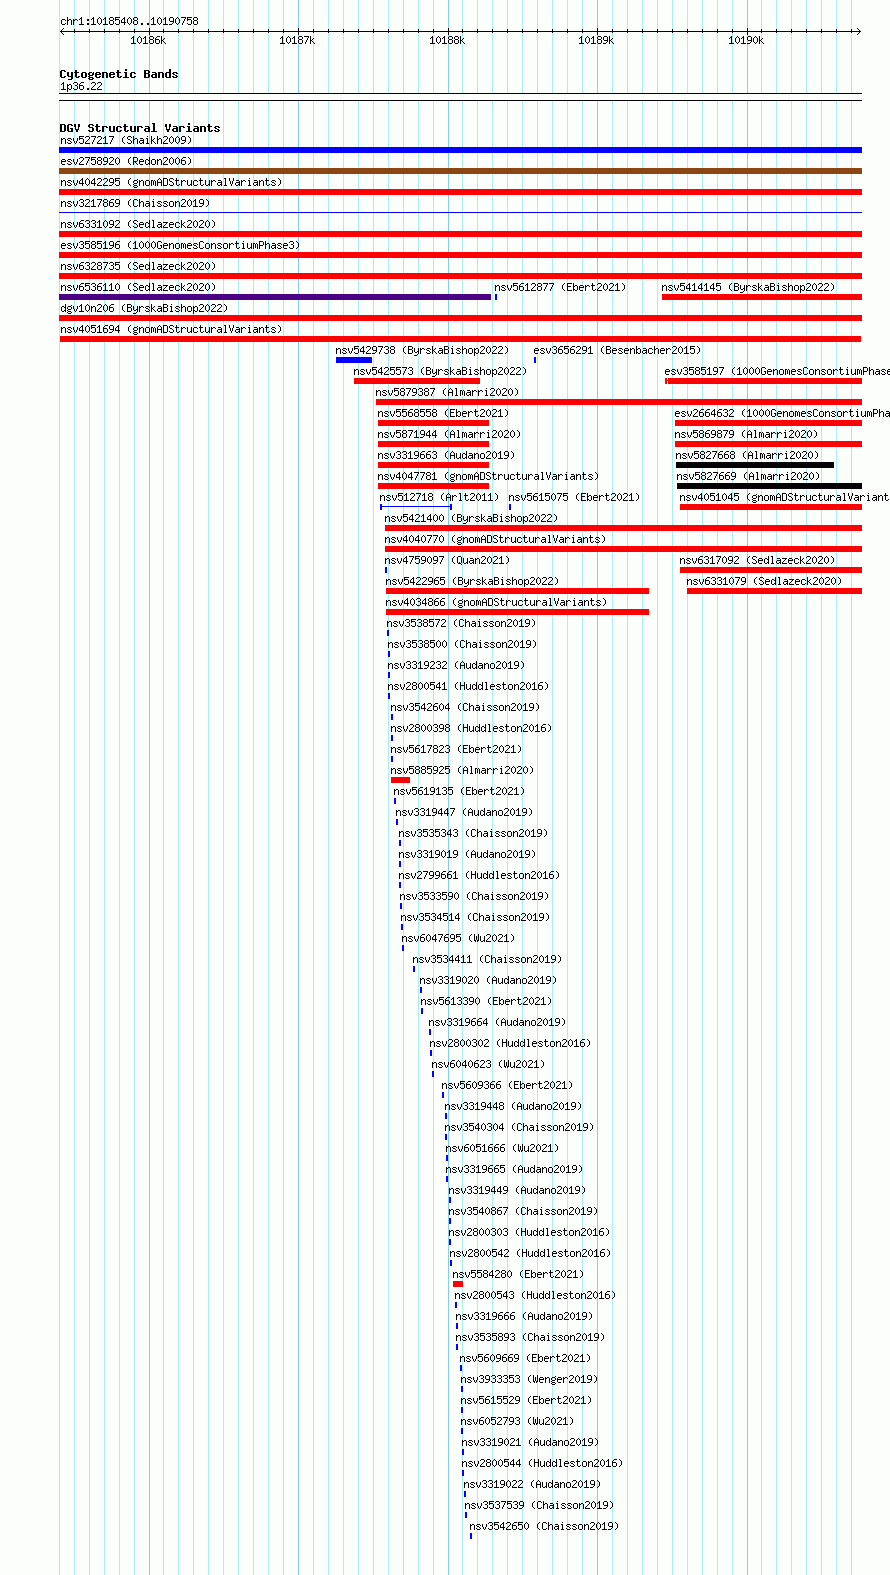Screen dimensions: 890x1575
Task: Open variant label nsv4759097 (Quan2021)
Action: (x=447, y=560)
